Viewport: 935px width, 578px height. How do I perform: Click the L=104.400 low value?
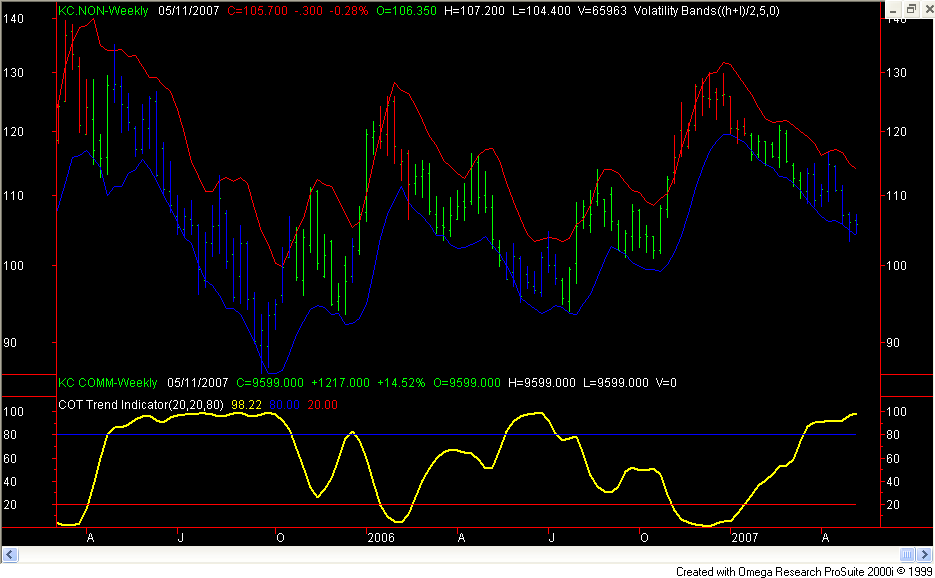click(541, 11)
